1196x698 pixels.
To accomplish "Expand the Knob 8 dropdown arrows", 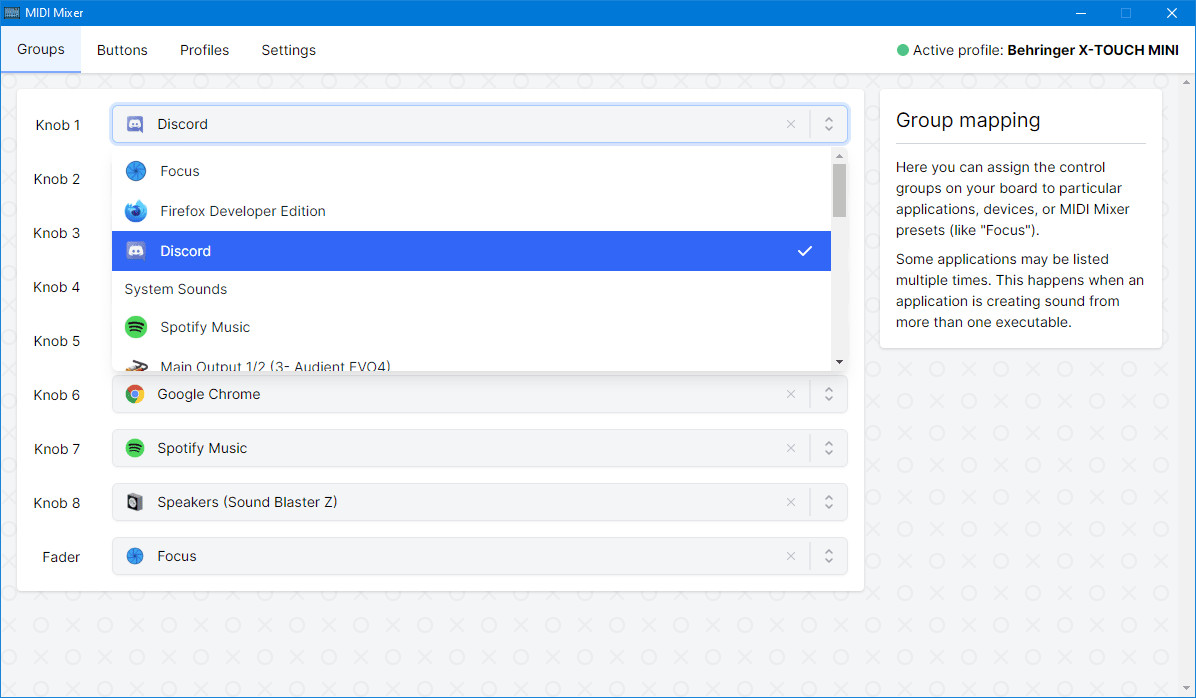I will coord(828,503).
